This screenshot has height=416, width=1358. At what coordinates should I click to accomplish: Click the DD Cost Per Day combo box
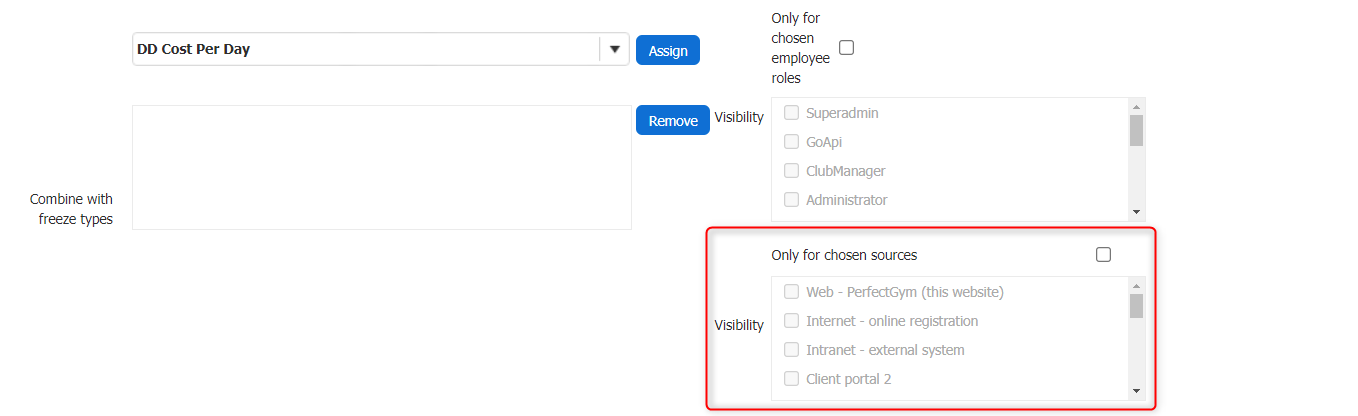pos(366,49)
